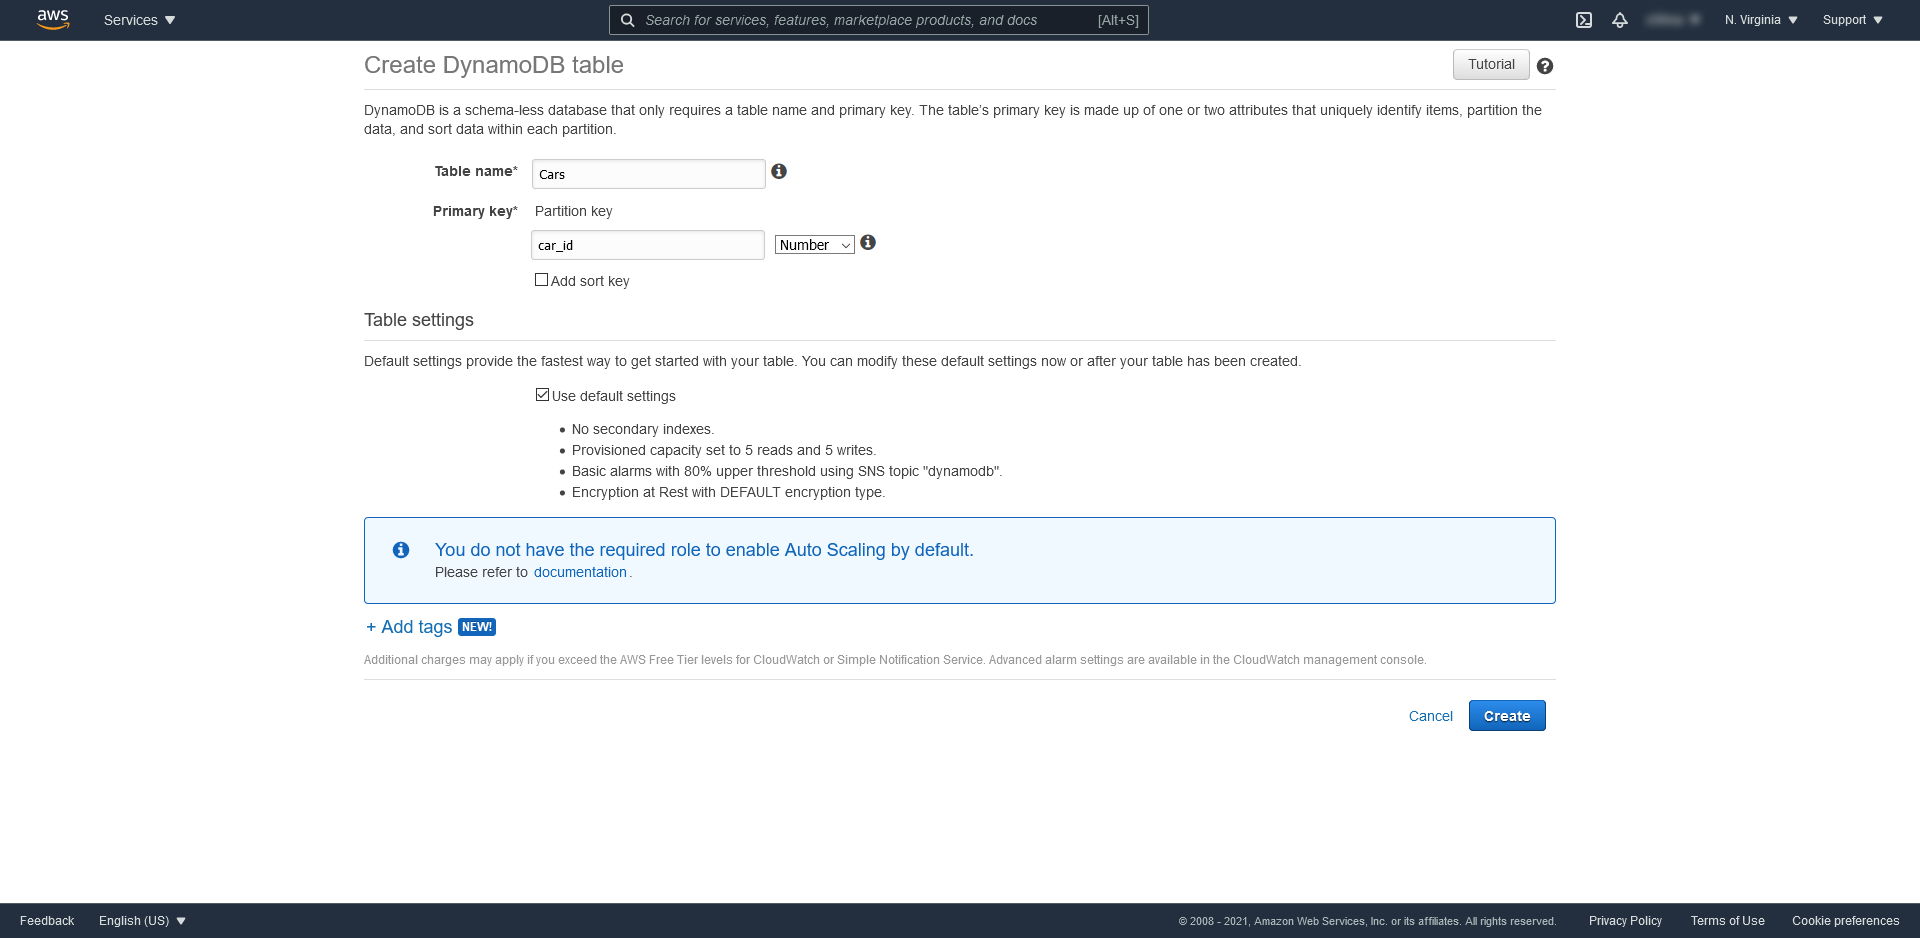Open the notifications bell
Screen dimensions: 1920x938
click(1620, 20)
